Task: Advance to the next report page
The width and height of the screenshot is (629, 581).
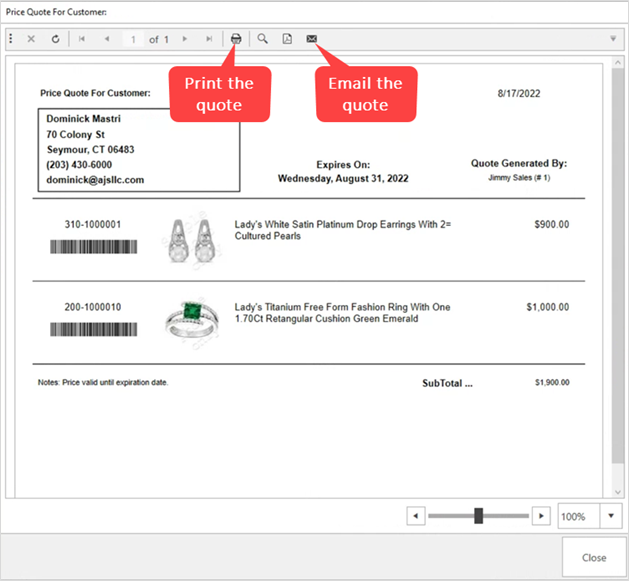Action: (x=185, y=39)
